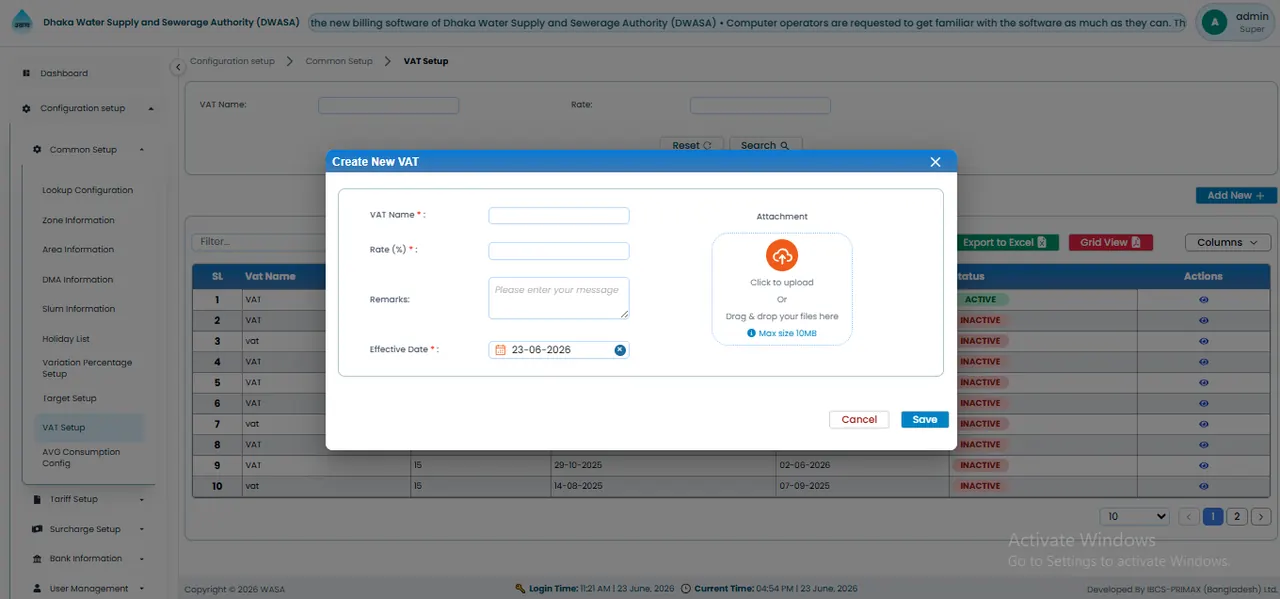Click the Remarks text area
Image resolution: width=1280 pixels, height=599 pixels.
[x=559, y=298]
